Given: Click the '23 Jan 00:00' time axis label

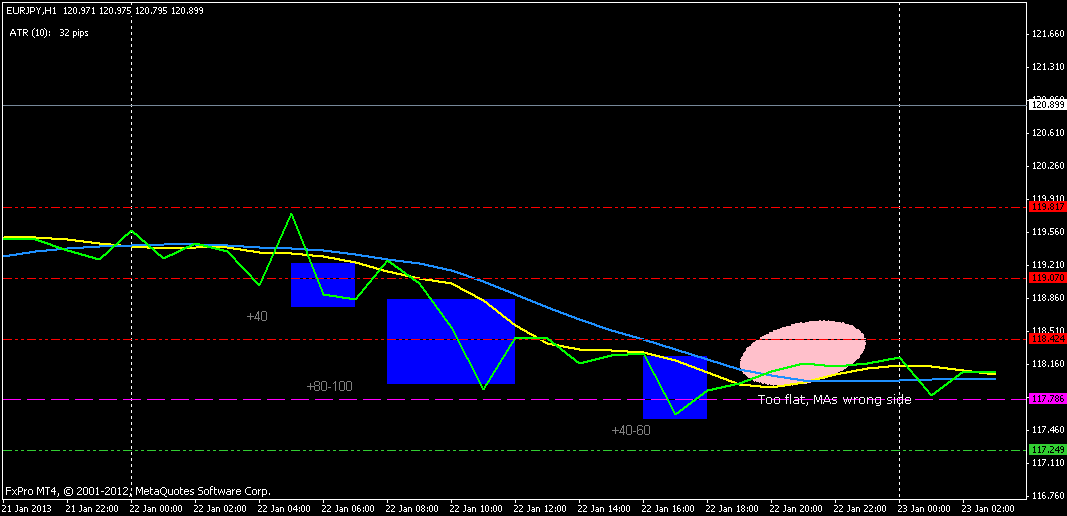Looking at the screenshot, I should pos(921,508).
